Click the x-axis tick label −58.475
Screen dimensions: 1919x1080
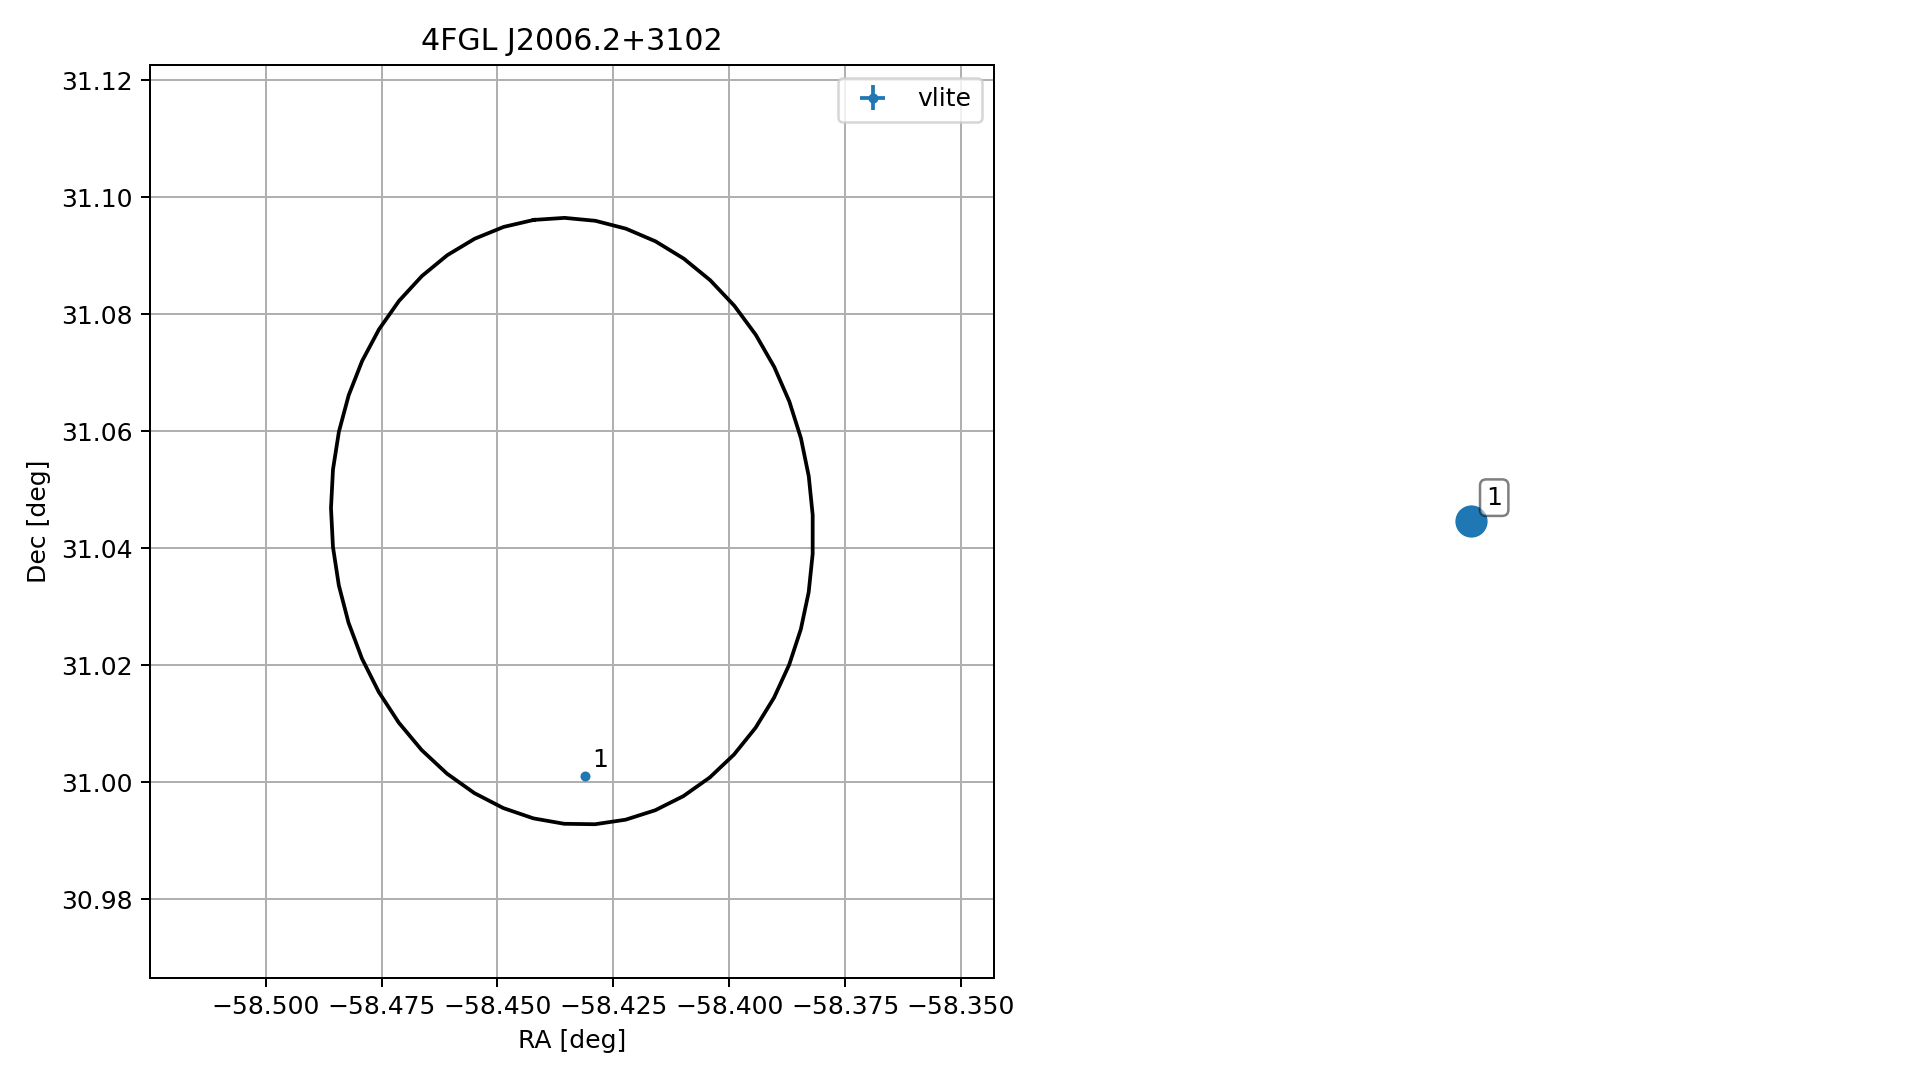pos(381,1006)
